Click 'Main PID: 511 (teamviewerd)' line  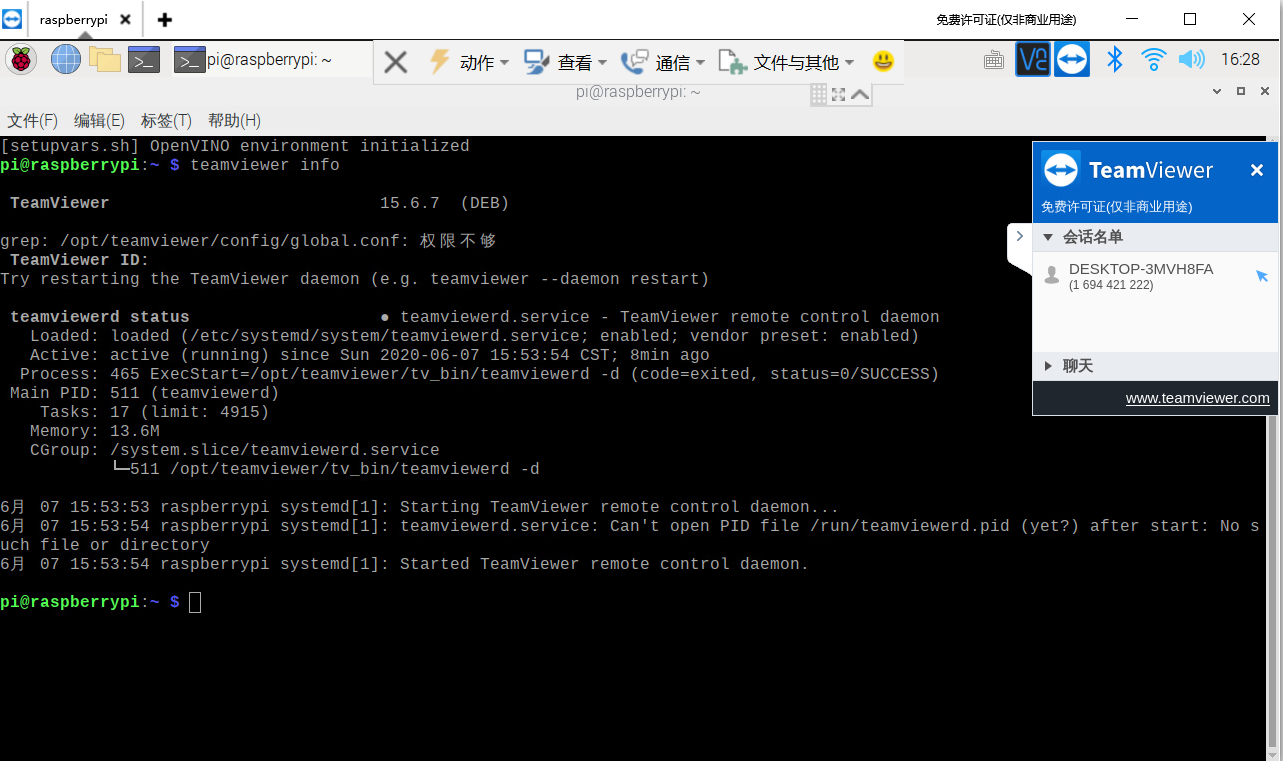145,393
